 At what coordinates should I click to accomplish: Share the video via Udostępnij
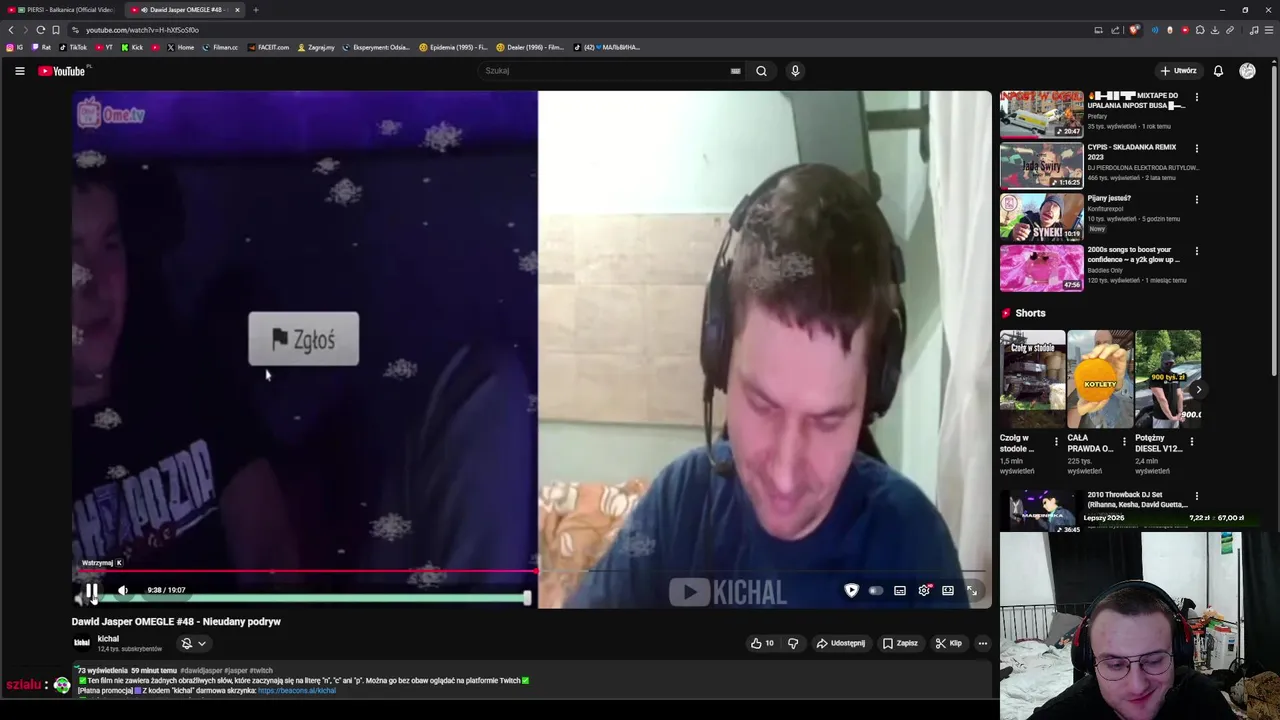pos(841,643)
